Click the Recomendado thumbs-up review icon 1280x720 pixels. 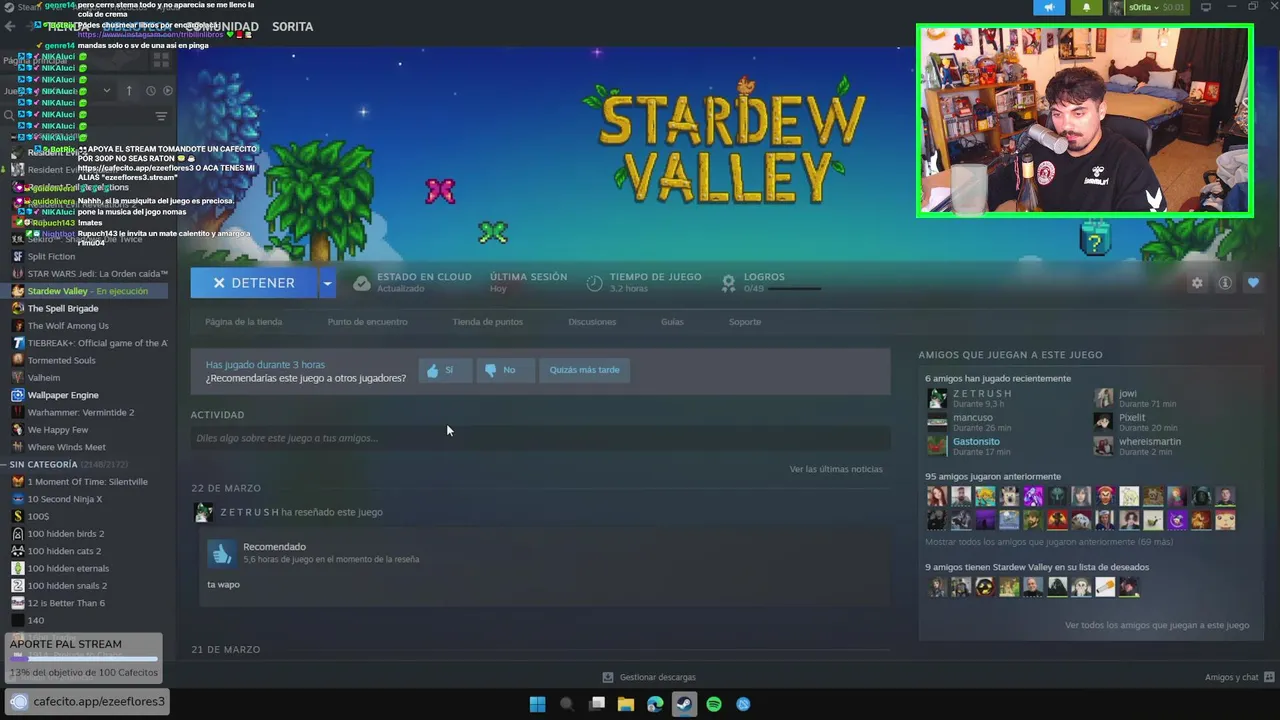tap(221, 552)
